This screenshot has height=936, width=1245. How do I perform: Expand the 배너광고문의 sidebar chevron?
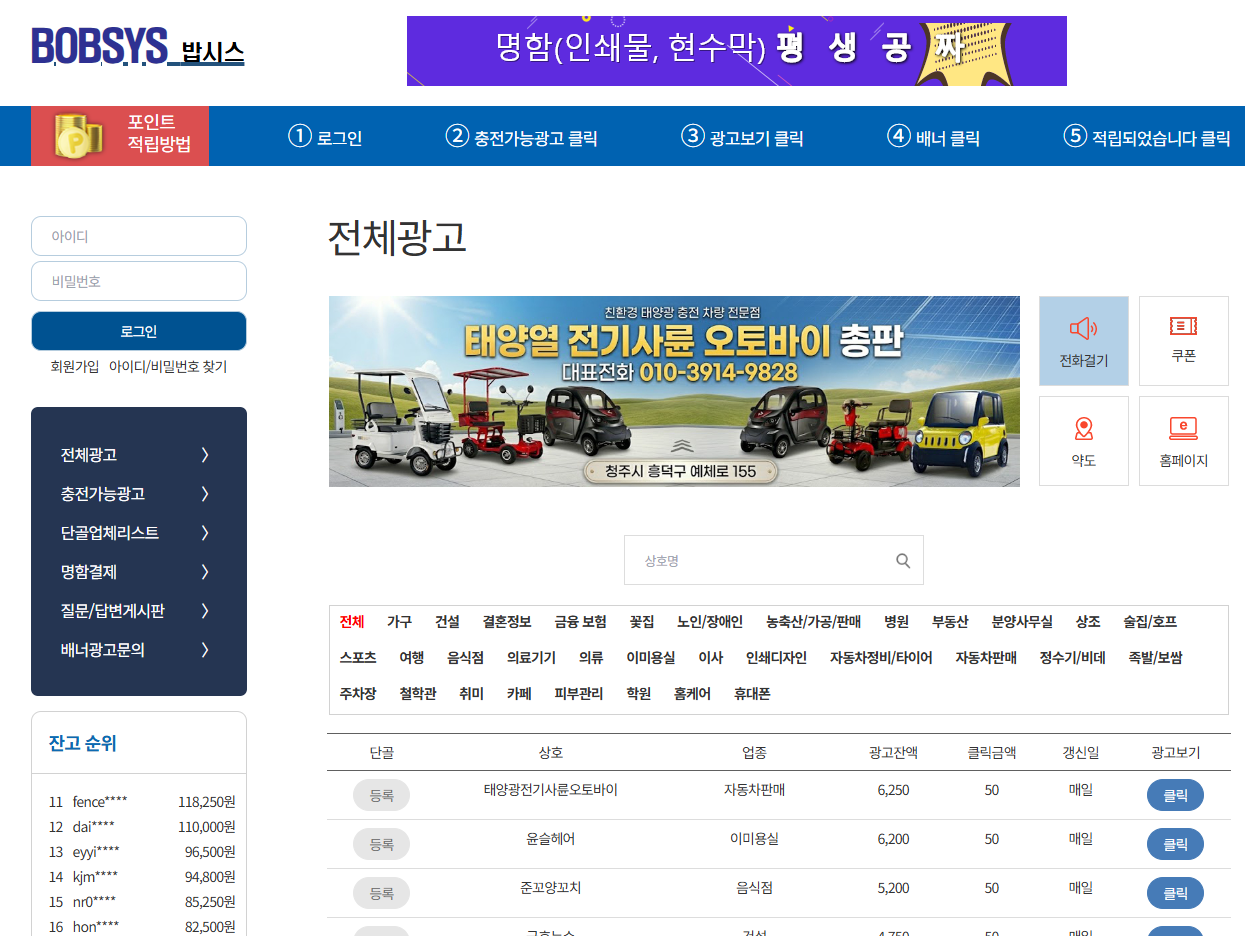point(205,650)
